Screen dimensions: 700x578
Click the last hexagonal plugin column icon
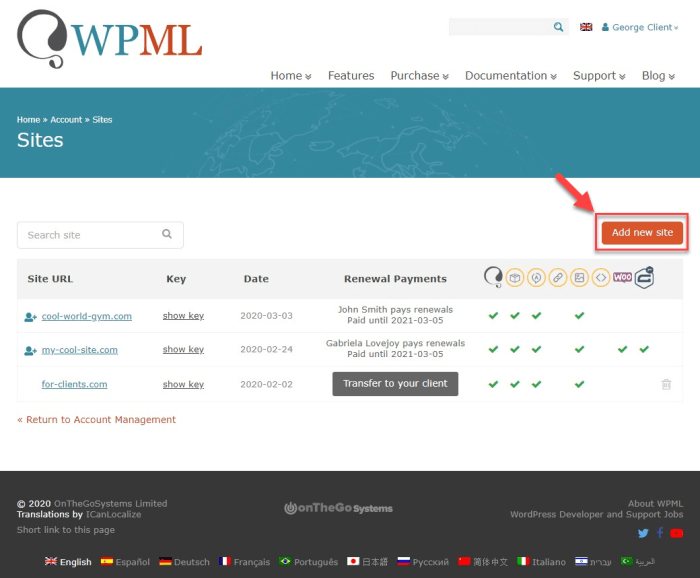click(x=644, y=278)
